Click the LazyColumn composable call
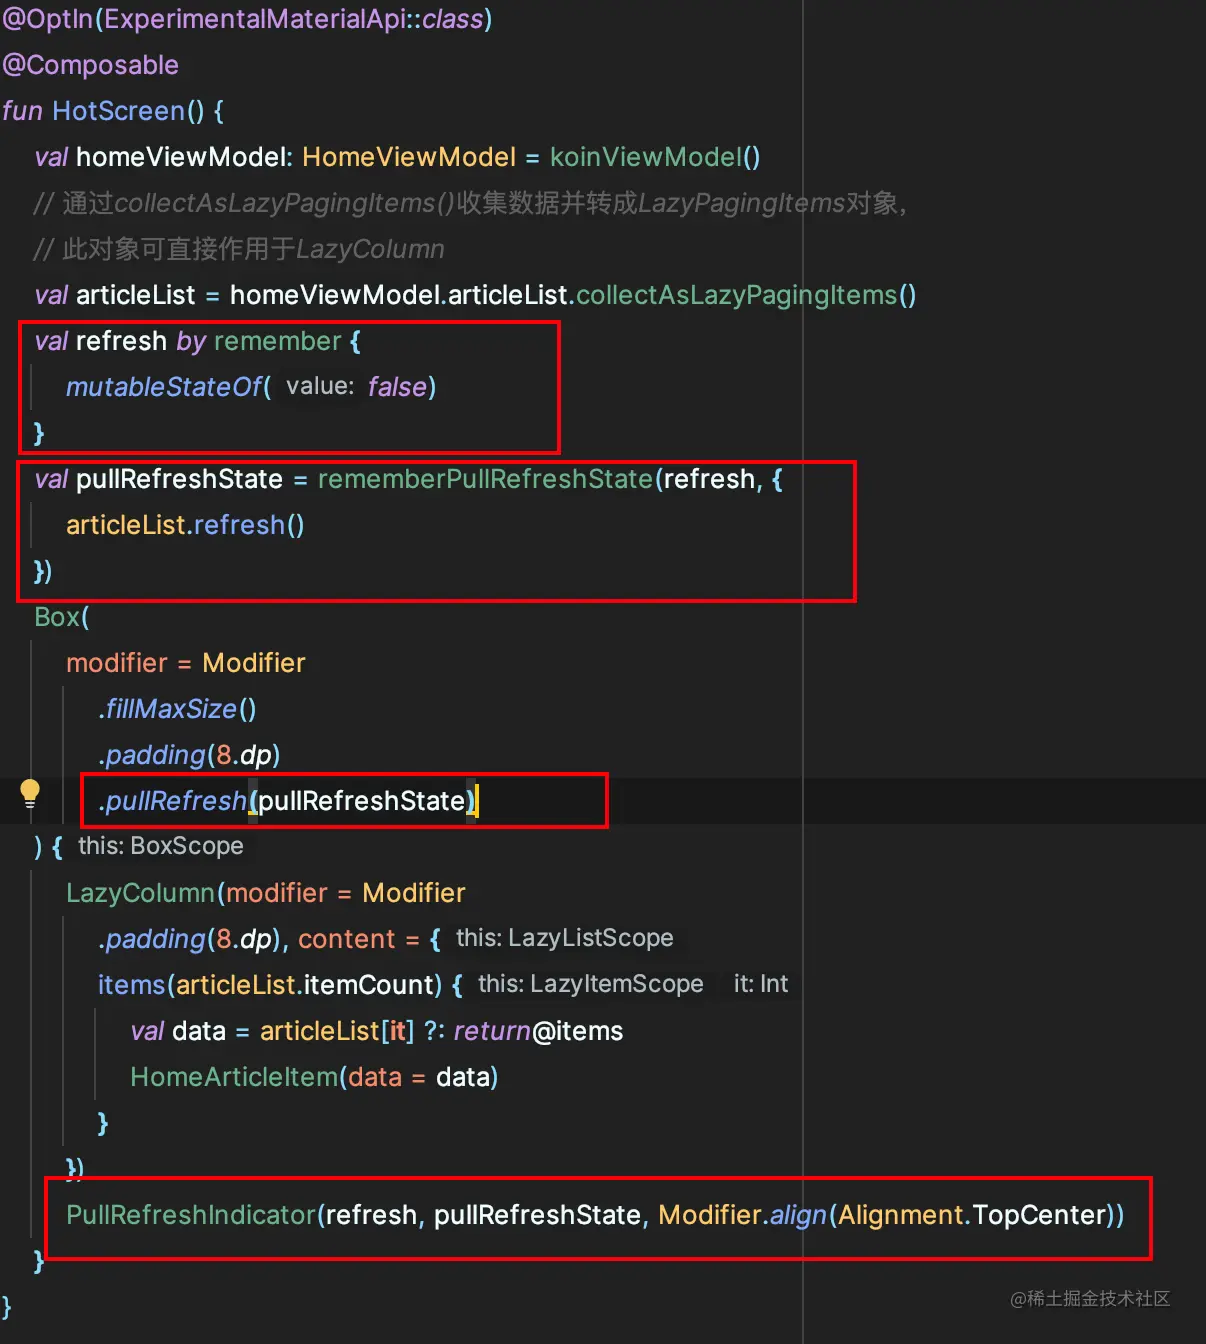The image size is (1206, 1344). 140,893
